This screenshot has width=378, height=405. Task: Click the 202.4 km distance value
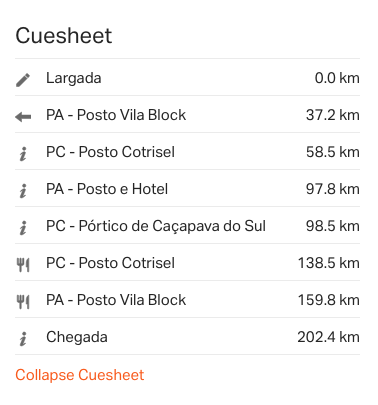point(328,337)
